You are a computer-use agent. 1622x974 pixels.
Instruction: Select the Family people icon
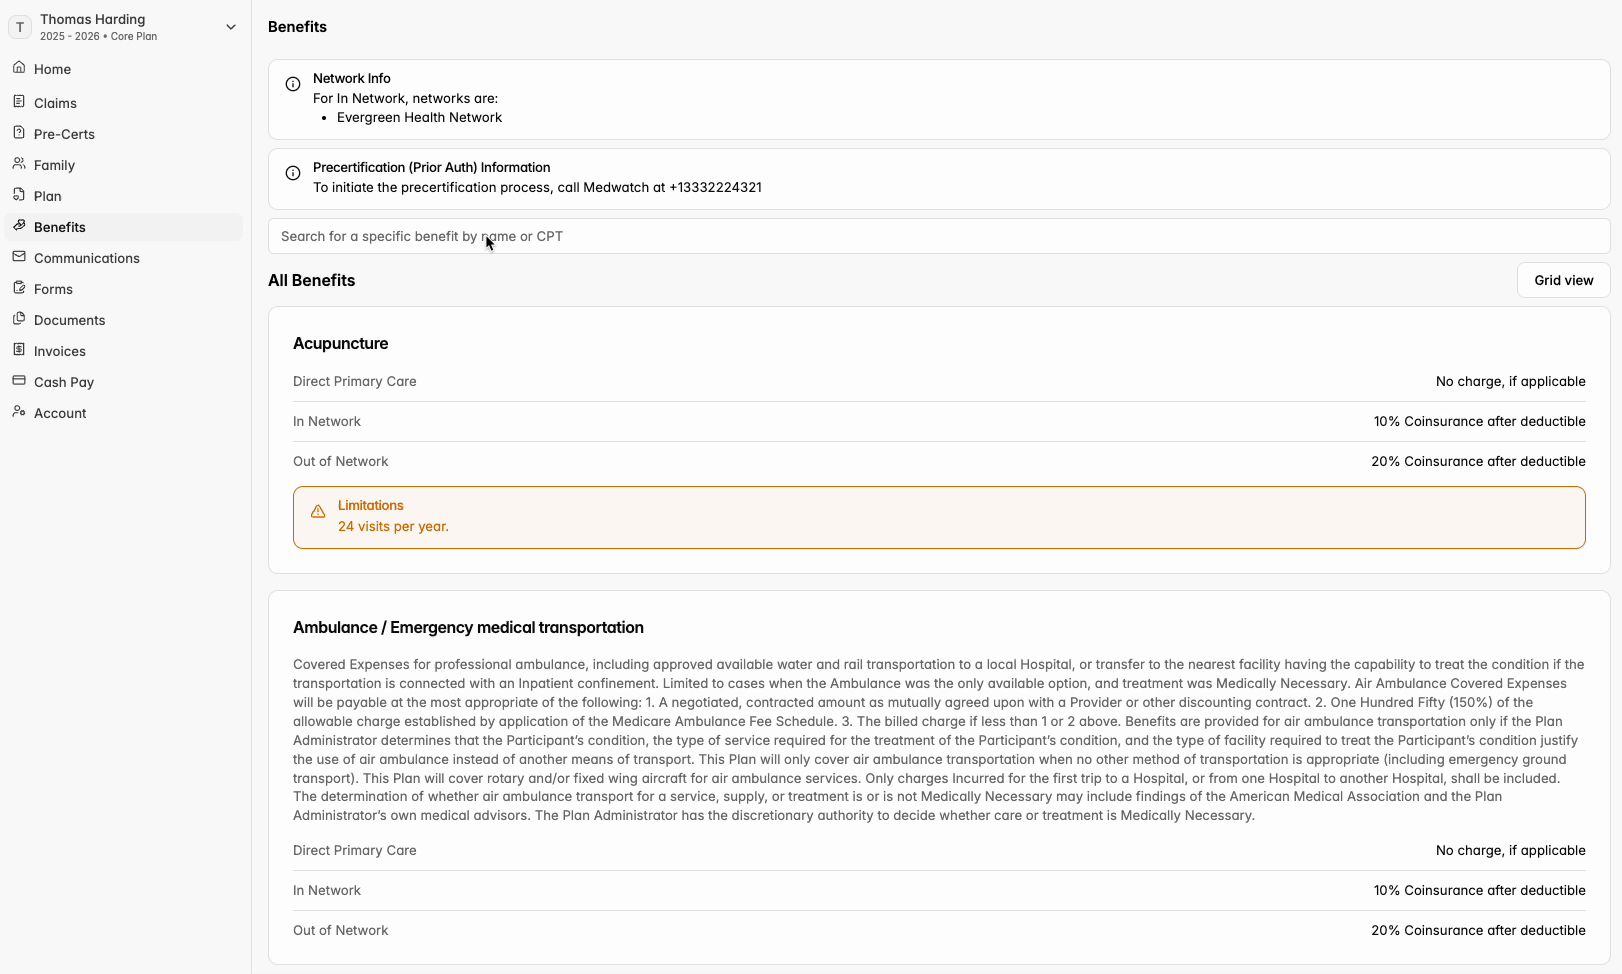[x=19, y=164]
